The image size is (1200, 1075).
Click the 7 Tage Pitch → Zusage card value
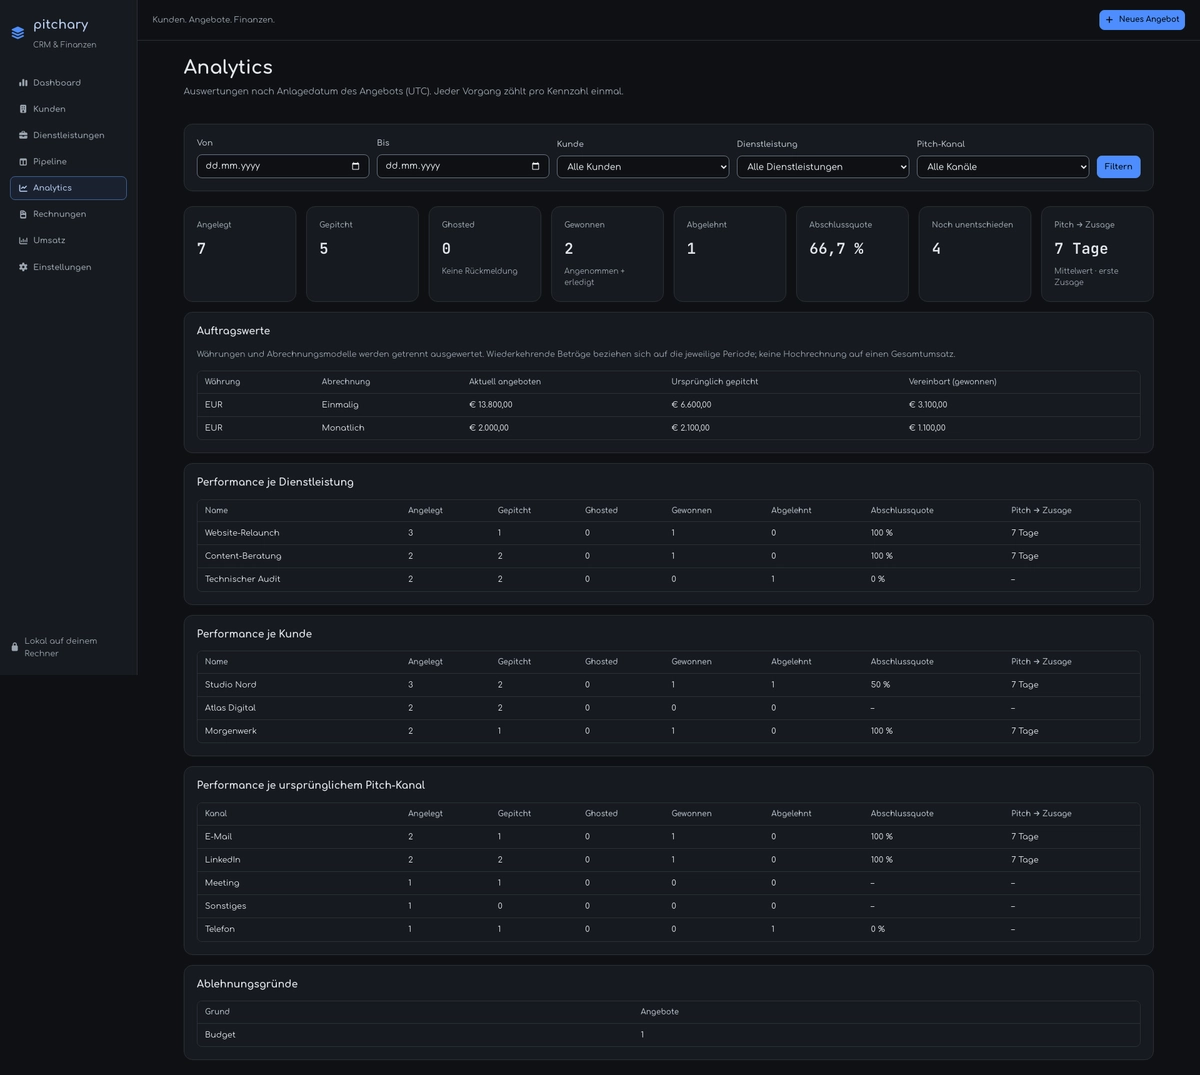coord(1081,248)
